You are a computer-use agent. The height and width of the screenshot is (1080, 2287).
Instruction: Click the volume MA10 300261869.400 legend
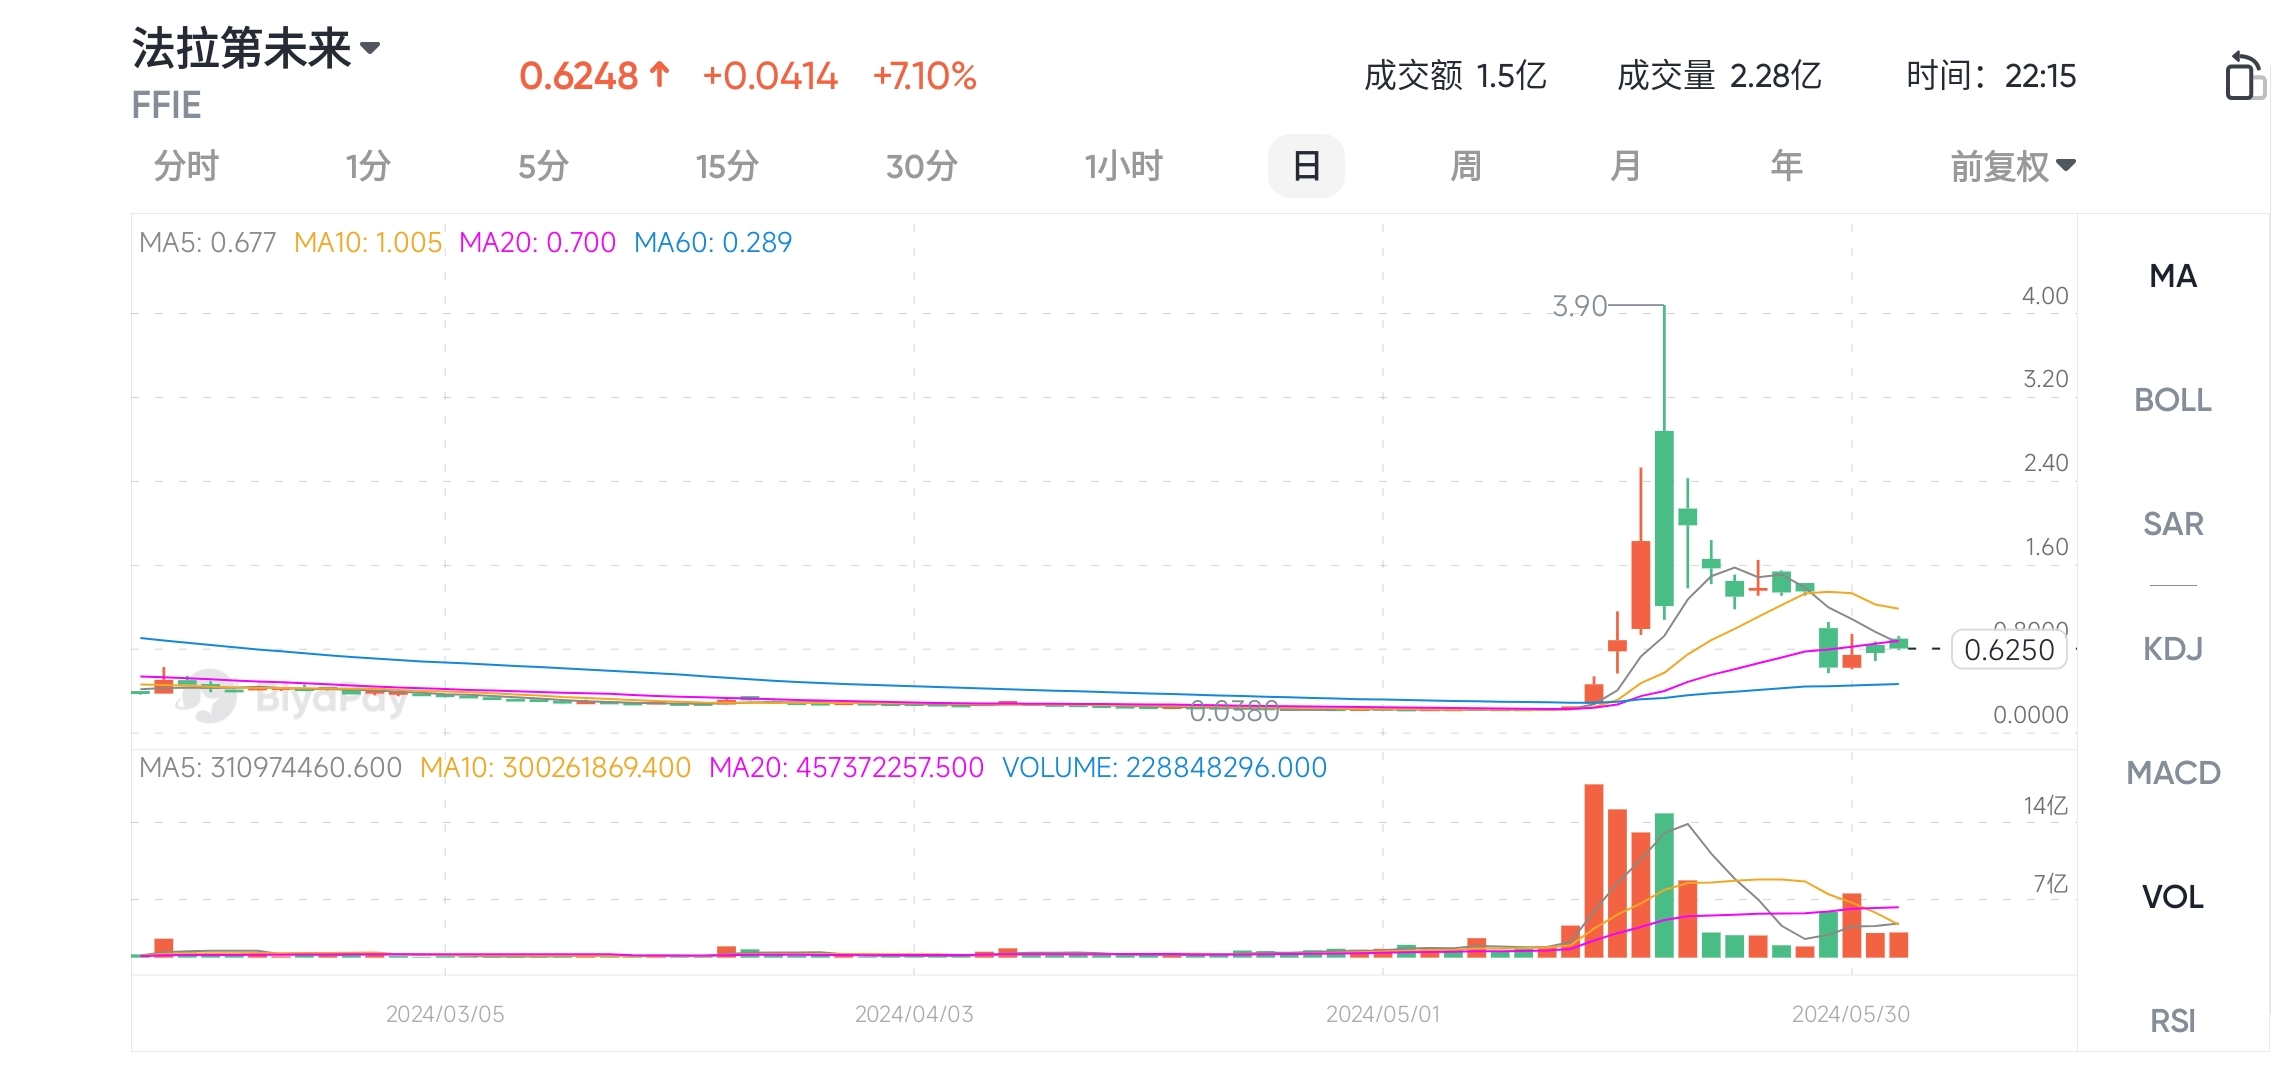point(555,768)
